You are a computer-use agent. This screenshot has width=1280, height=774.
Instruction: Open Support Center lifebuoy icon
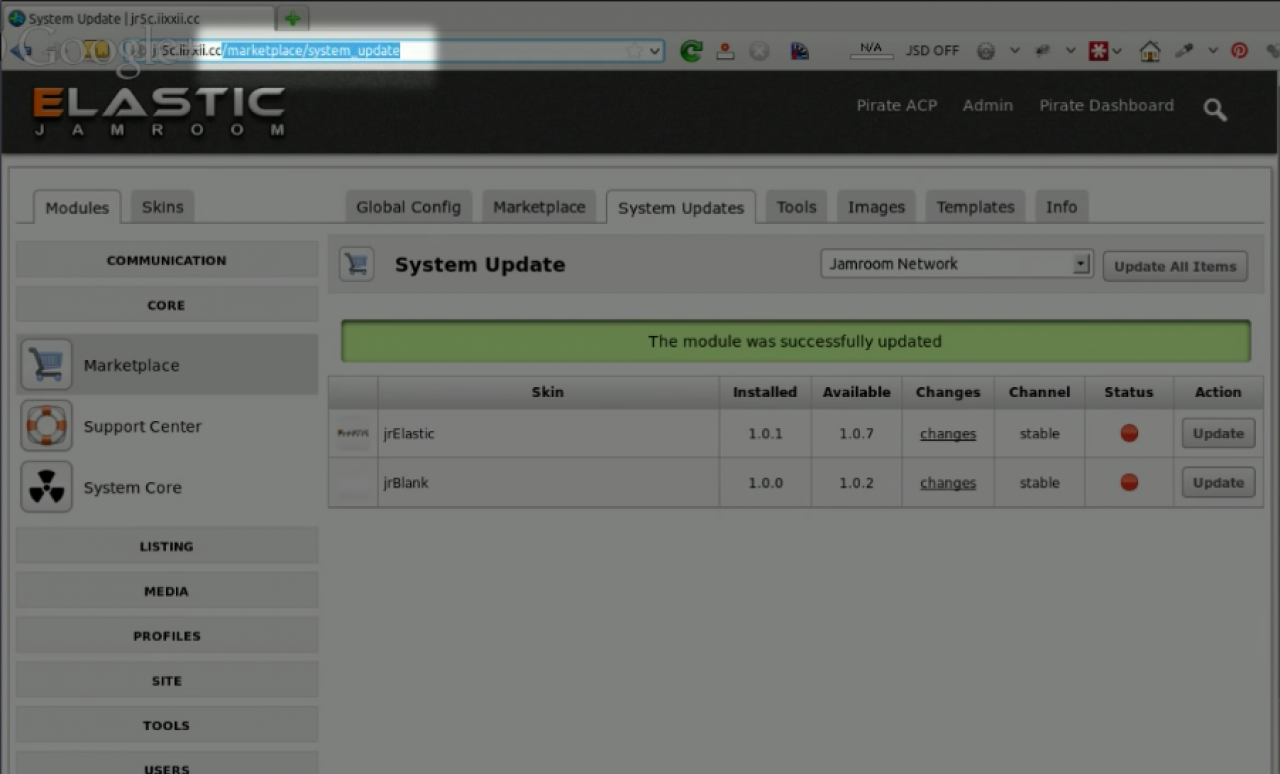point(46,426)
